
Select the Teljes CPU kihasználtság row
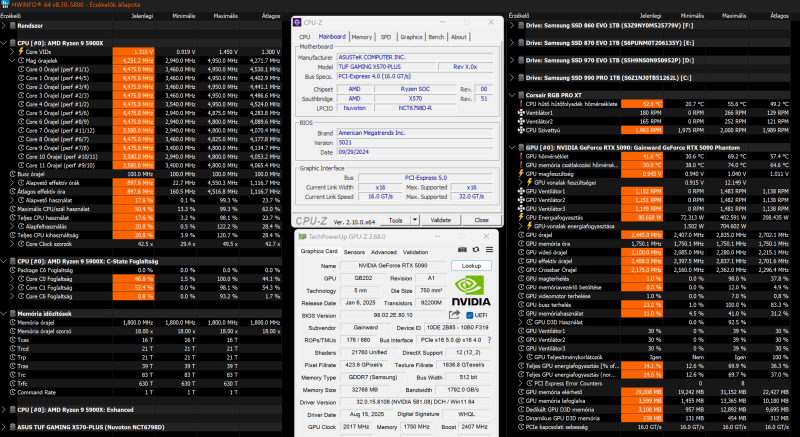(141, 235)
